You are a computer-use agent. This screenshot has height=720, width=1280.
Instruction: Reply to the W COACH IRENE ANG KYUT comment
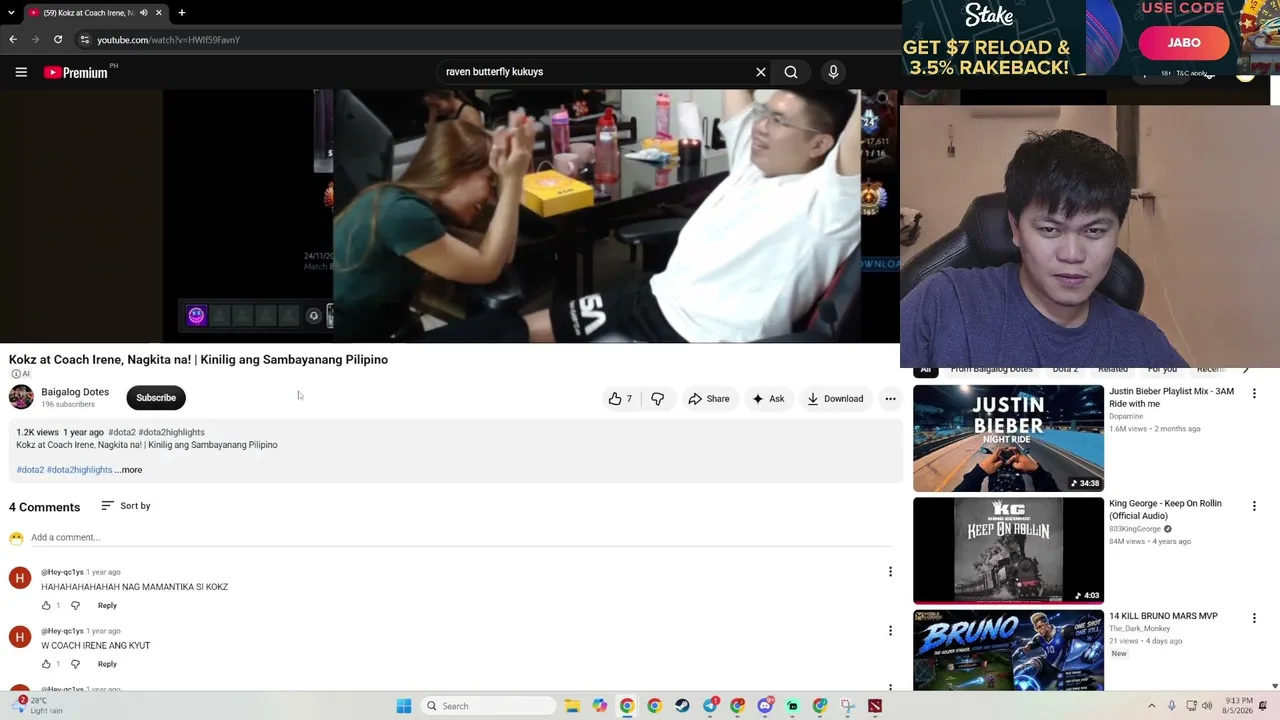click(107, 664)
